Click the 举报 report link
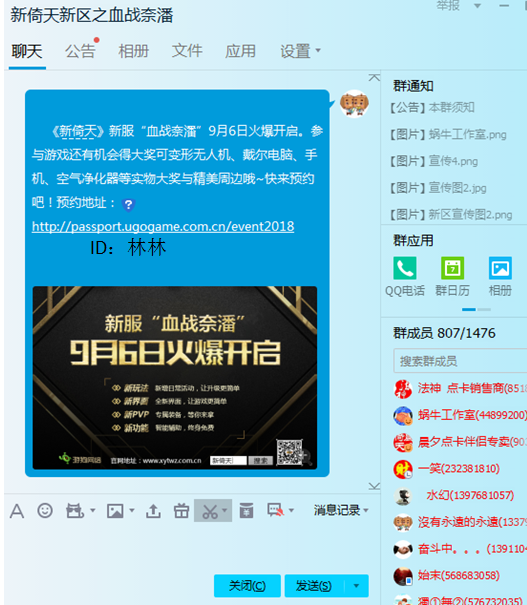 (x=448, y=5)
